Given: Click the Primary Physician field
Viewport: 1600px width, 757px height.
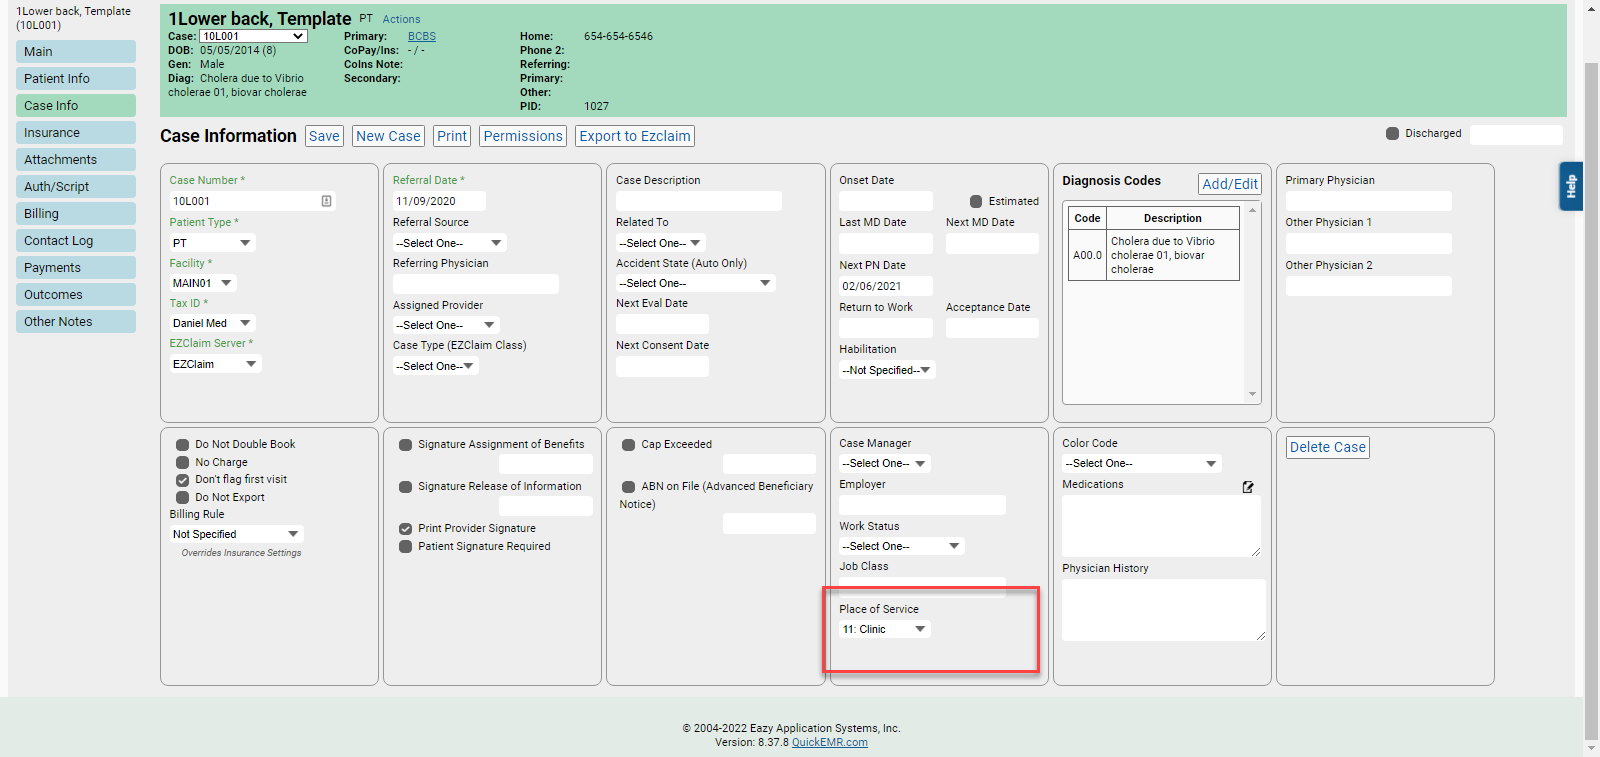Looking at the screenshot, I should pos(1368,201).
